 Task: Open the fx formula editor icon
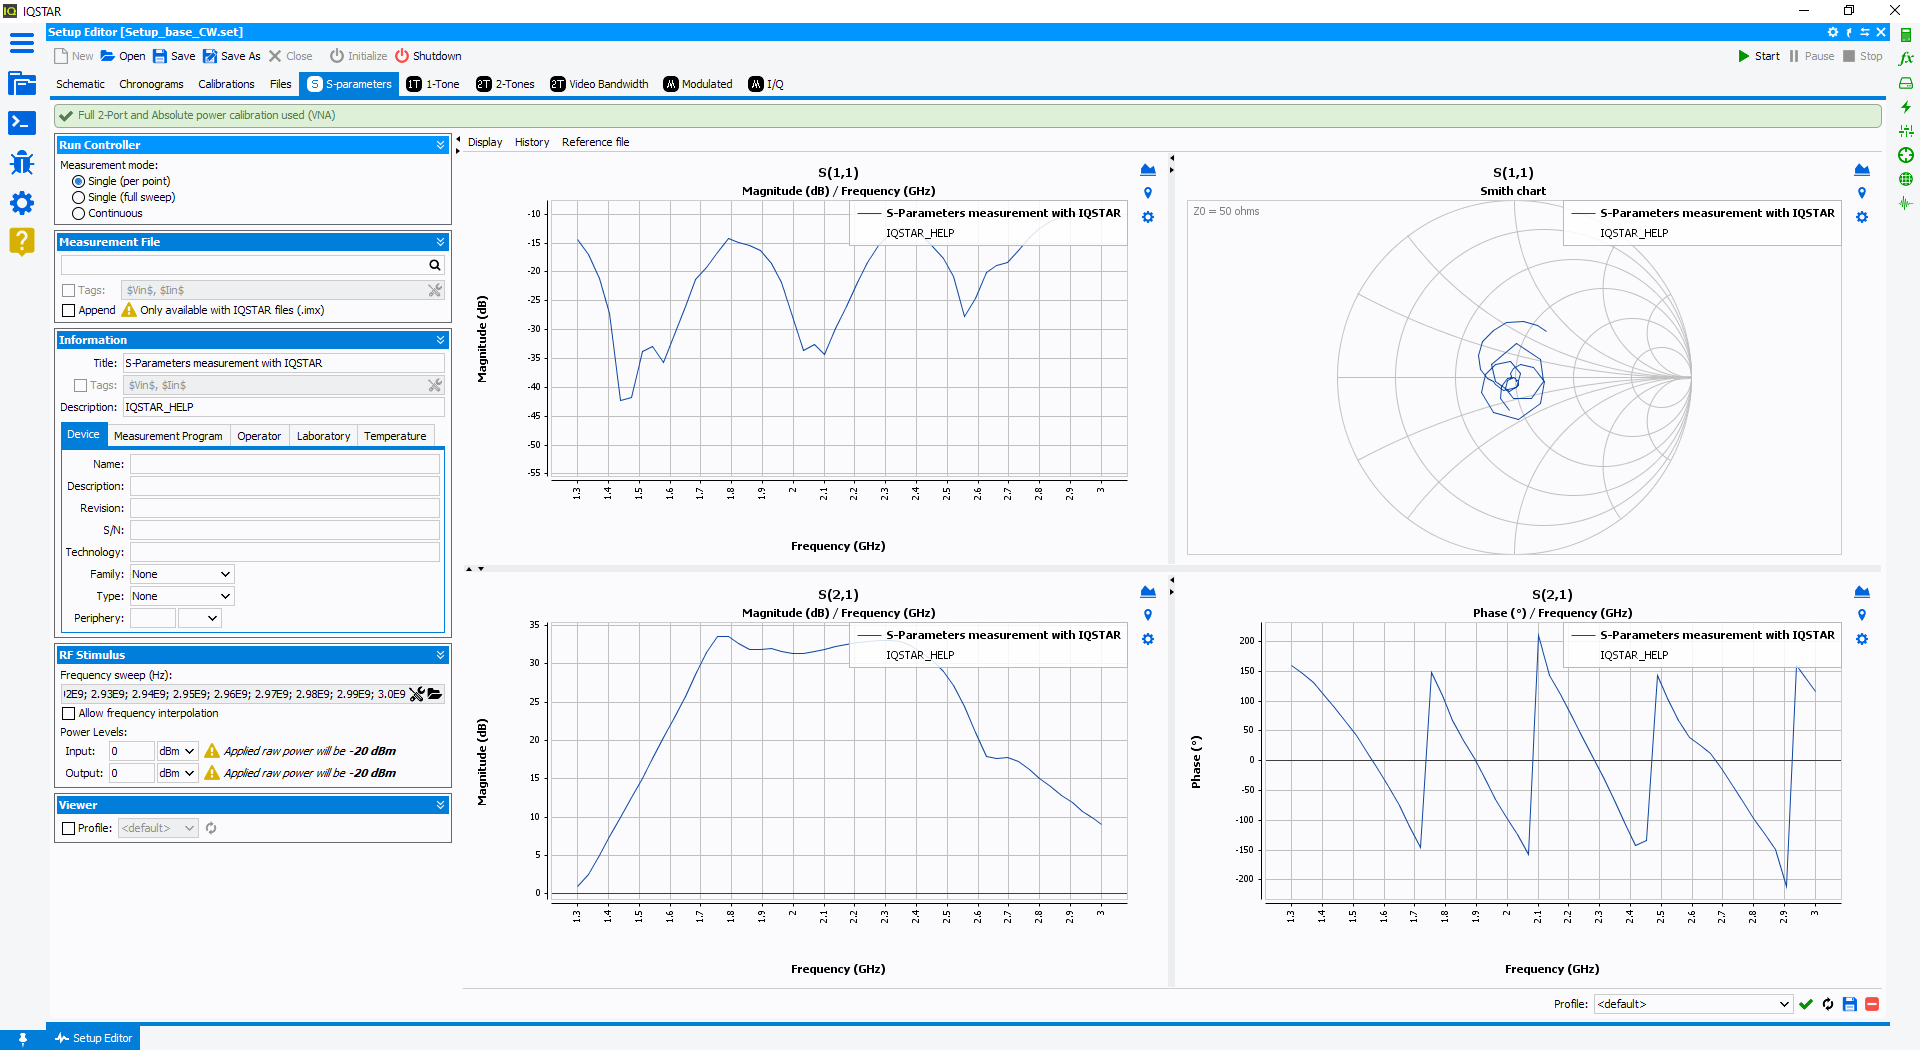(1906, 58)
